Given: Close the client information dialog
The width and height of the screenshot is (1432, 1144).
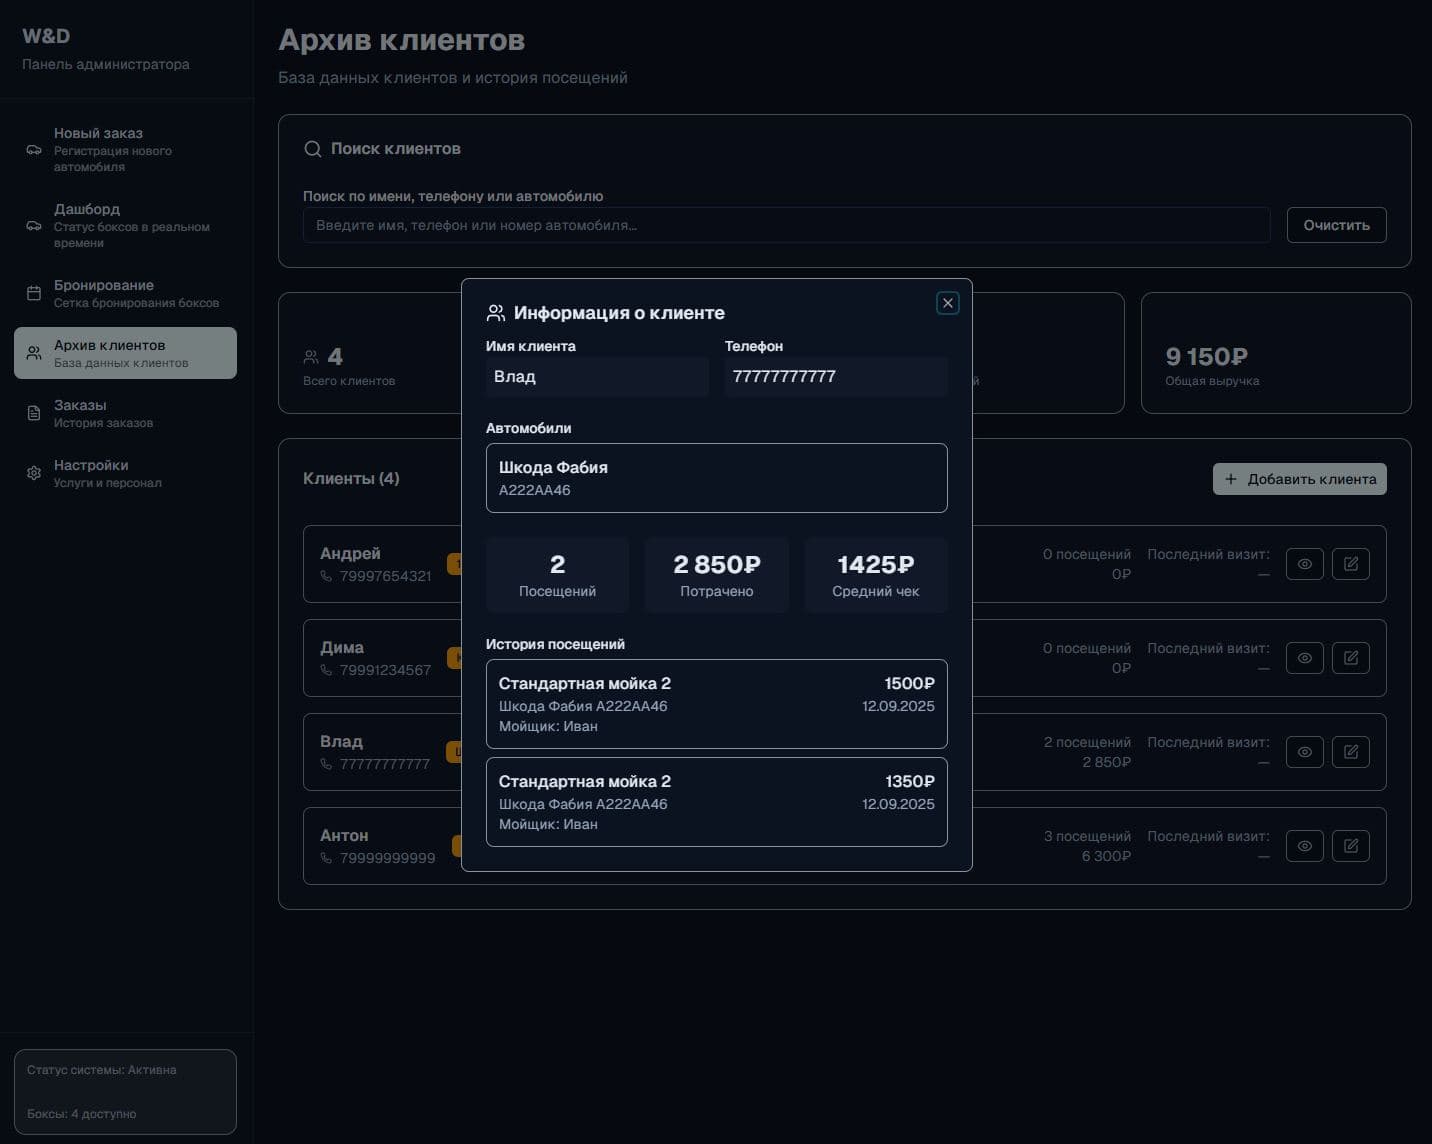Looking at the screenshot, I should coord(947,303).
